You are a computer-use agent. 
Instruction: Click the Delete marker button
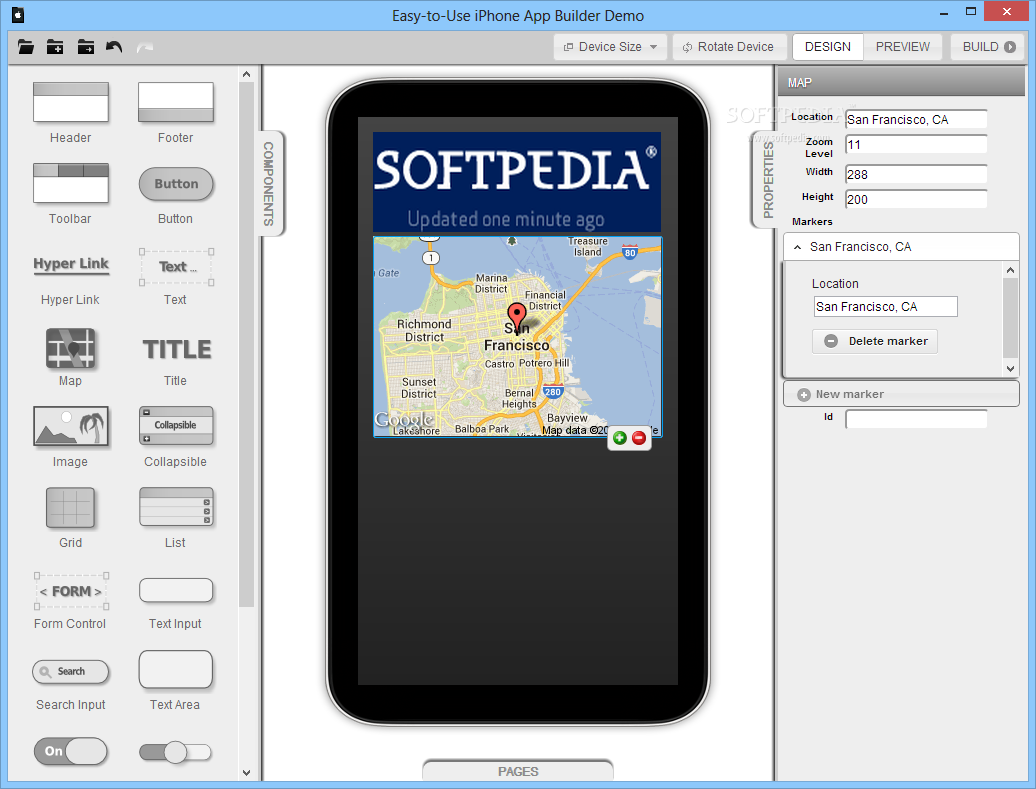point(875,341)
